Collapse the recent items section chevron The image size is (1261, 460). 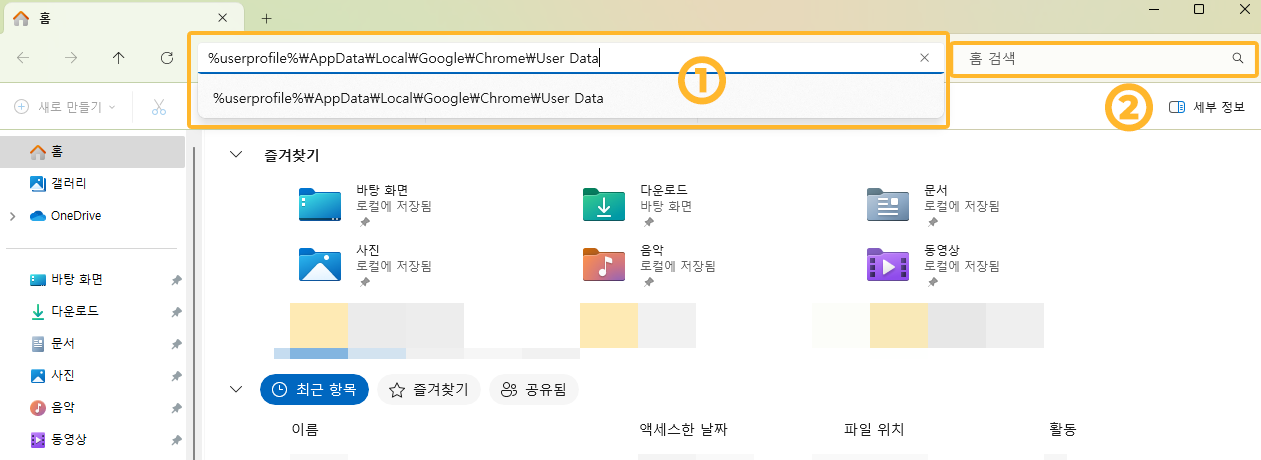tap(236, 389)
